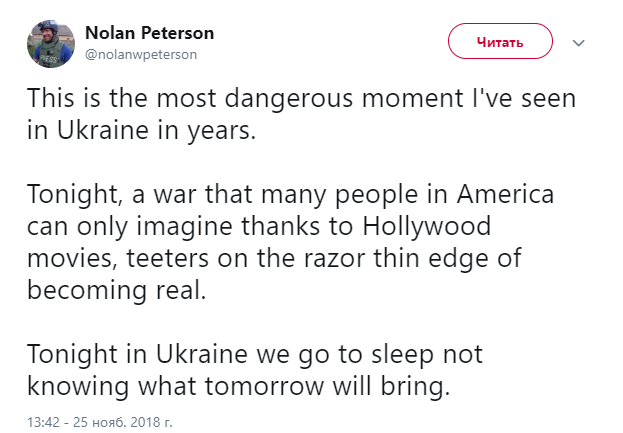Click the word 'knowing' in last line
The width and height of the screenshot is (623, 433).
pos(78,387)
